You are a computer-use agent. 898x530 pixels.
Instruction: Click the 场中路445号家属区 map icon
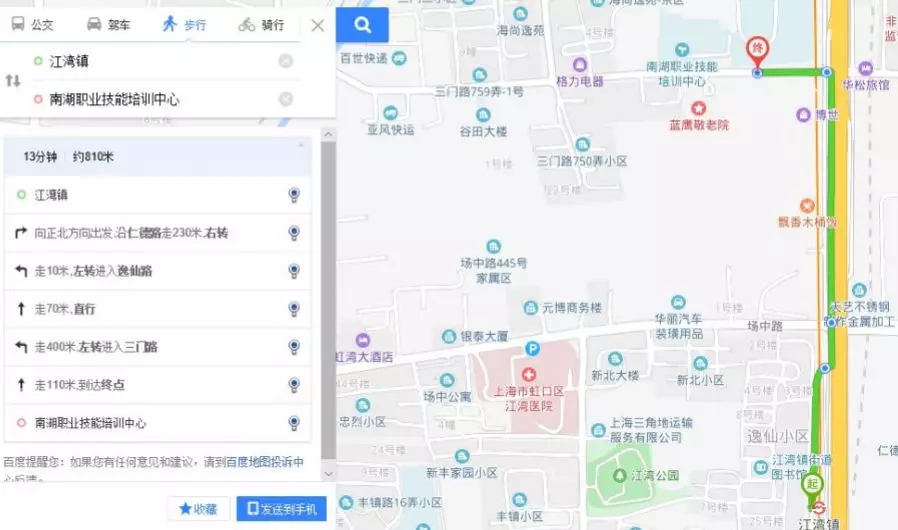pos(493,246)
